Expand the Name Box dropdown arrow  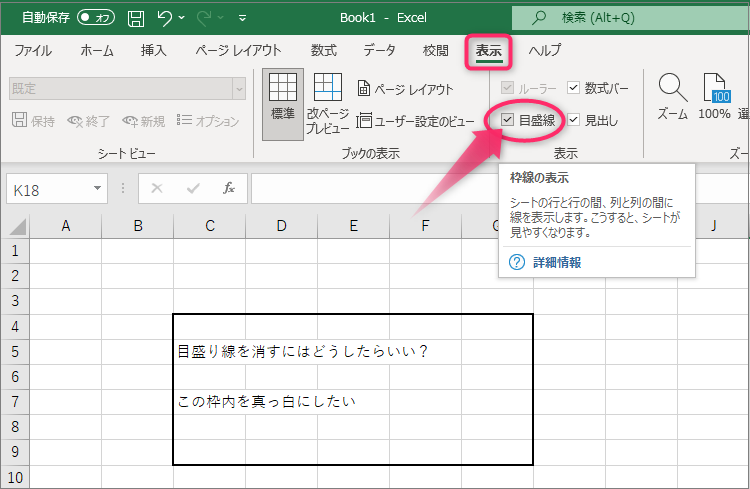98,189
